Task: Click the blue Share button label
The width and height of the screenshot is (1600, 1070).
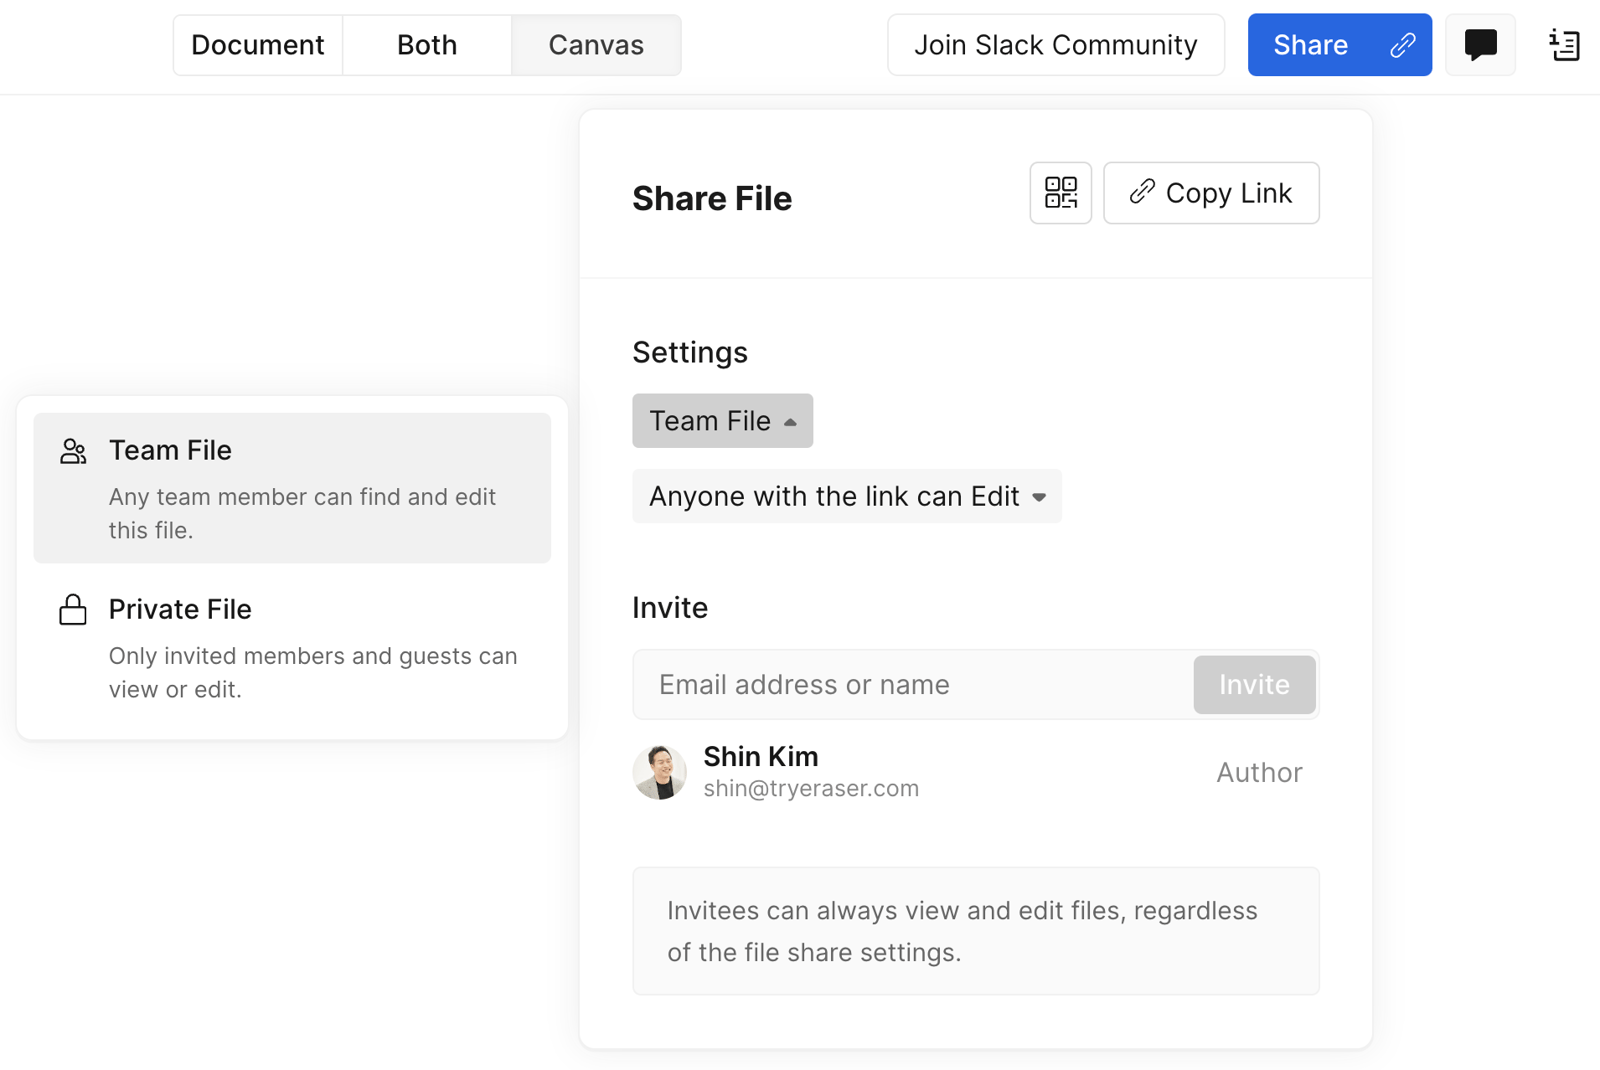Action: 1311,45
